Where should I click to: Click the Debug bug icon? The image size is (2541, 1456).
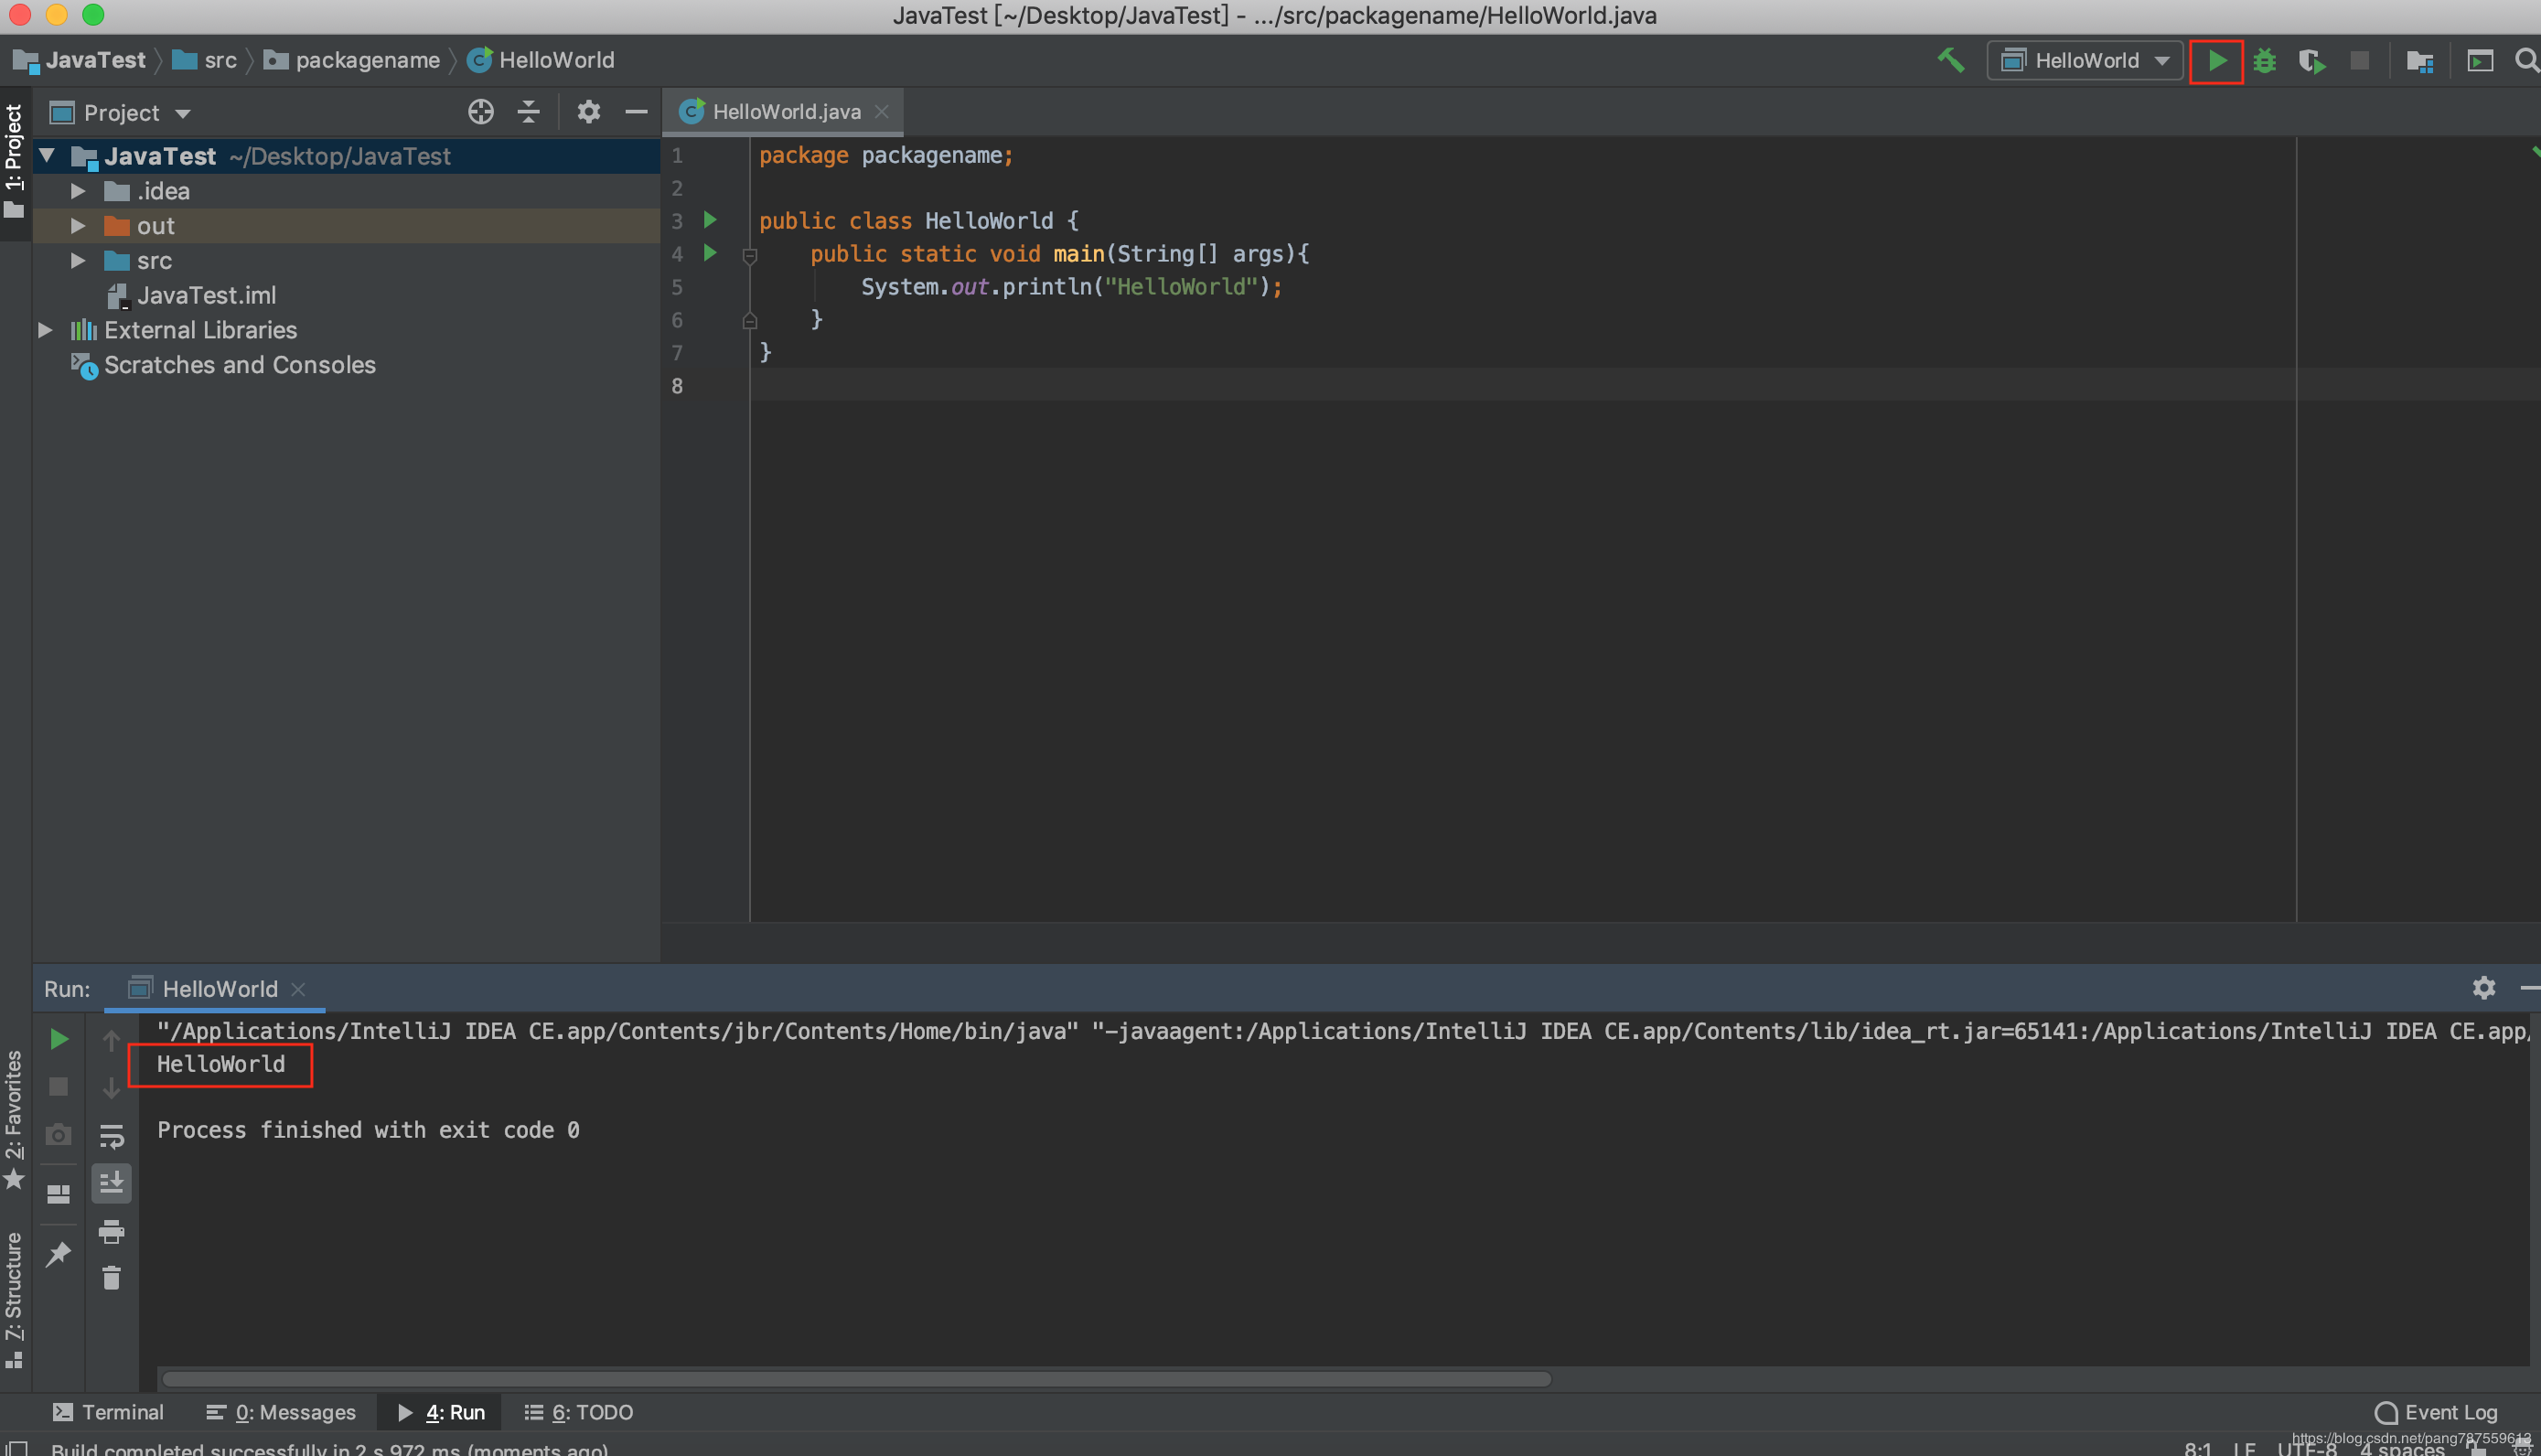[x=2264, y=61]
